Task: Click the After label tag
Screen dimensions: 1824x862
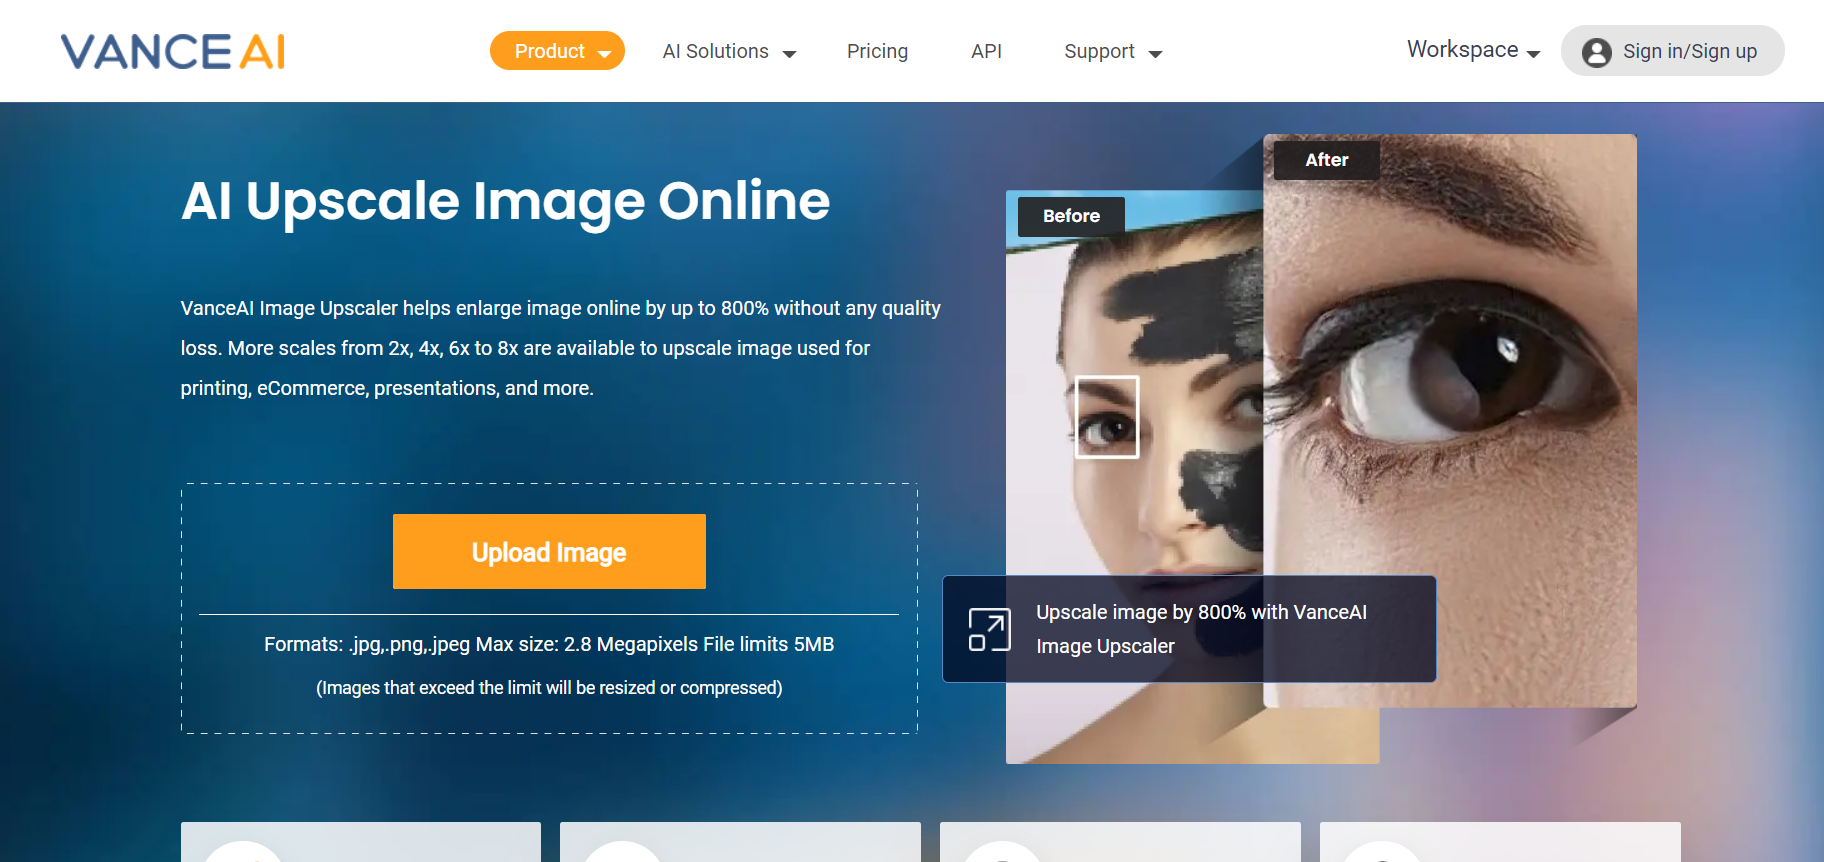Action: [x=1326, y=160]
